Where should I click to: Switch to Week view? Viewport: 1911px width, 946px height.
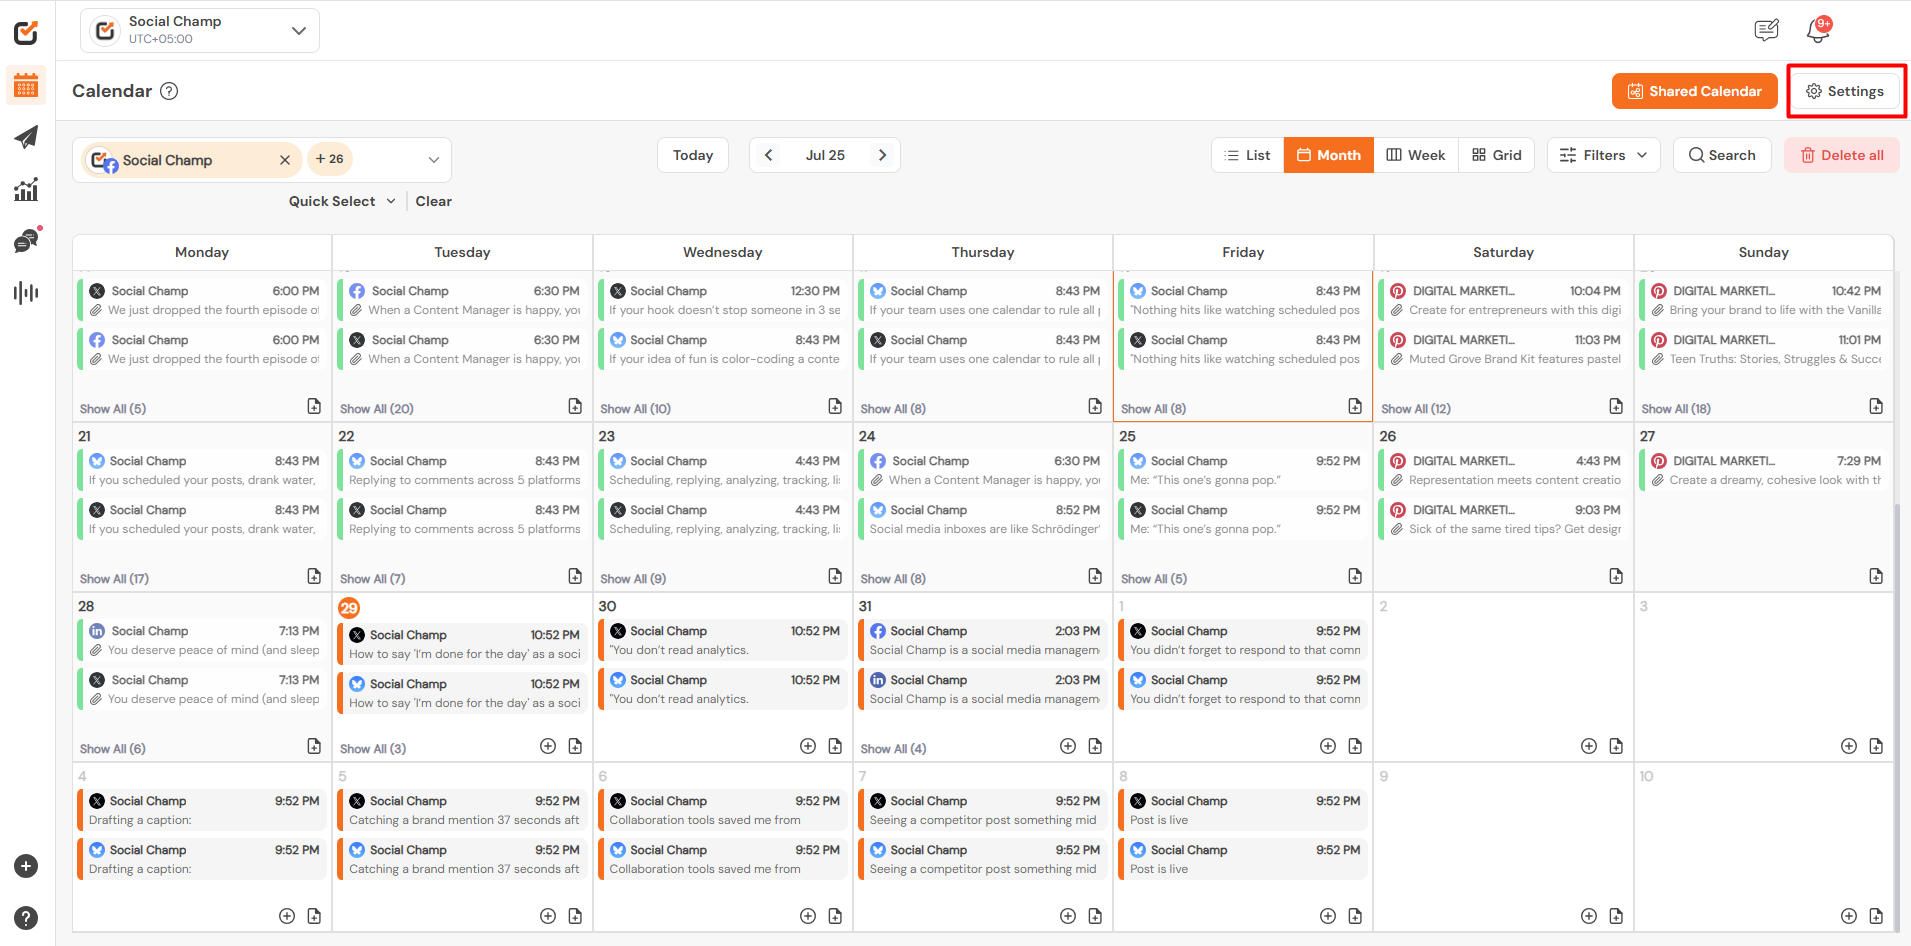tap(1416, 155)
